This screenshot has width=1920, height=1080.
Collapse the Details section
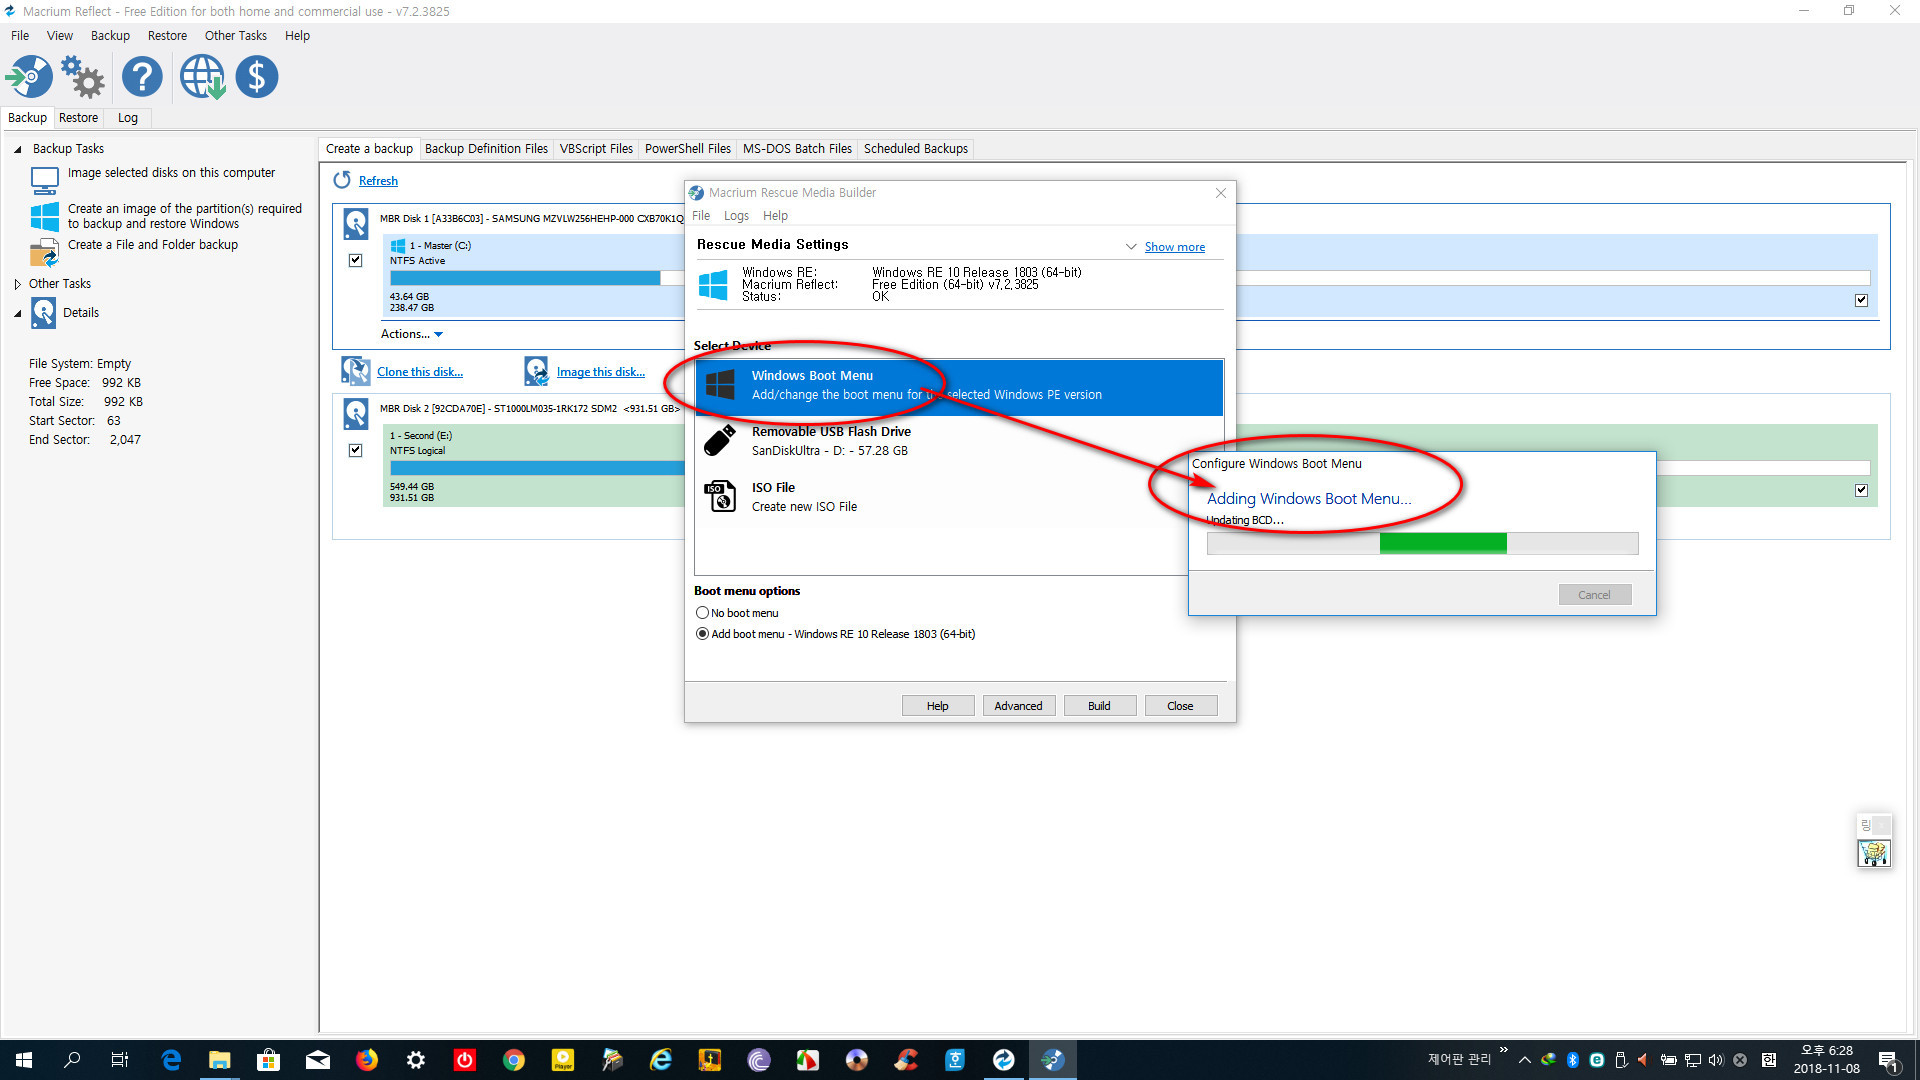[x=17, y=313]
